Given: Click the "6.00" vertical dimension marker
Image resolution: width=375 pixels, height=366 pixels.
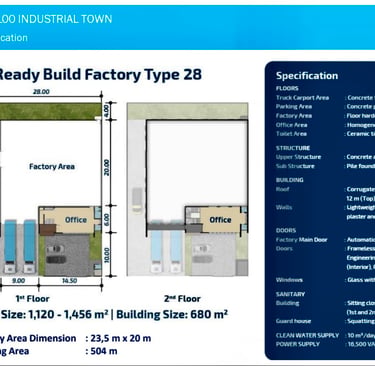Looking at the screenshot, I should (x=106, y=219).
